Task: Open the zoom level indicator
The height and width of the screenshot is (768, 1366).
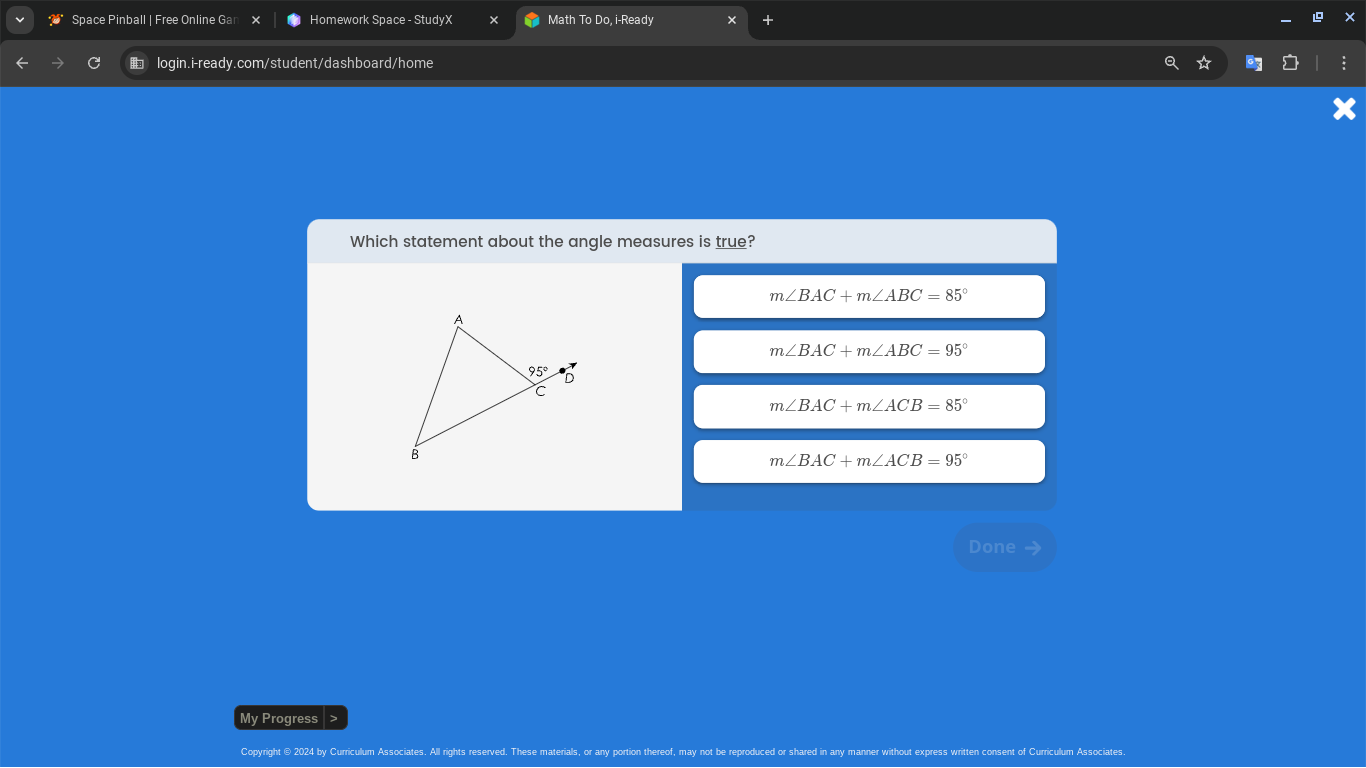Action: tap(1172, 63)
